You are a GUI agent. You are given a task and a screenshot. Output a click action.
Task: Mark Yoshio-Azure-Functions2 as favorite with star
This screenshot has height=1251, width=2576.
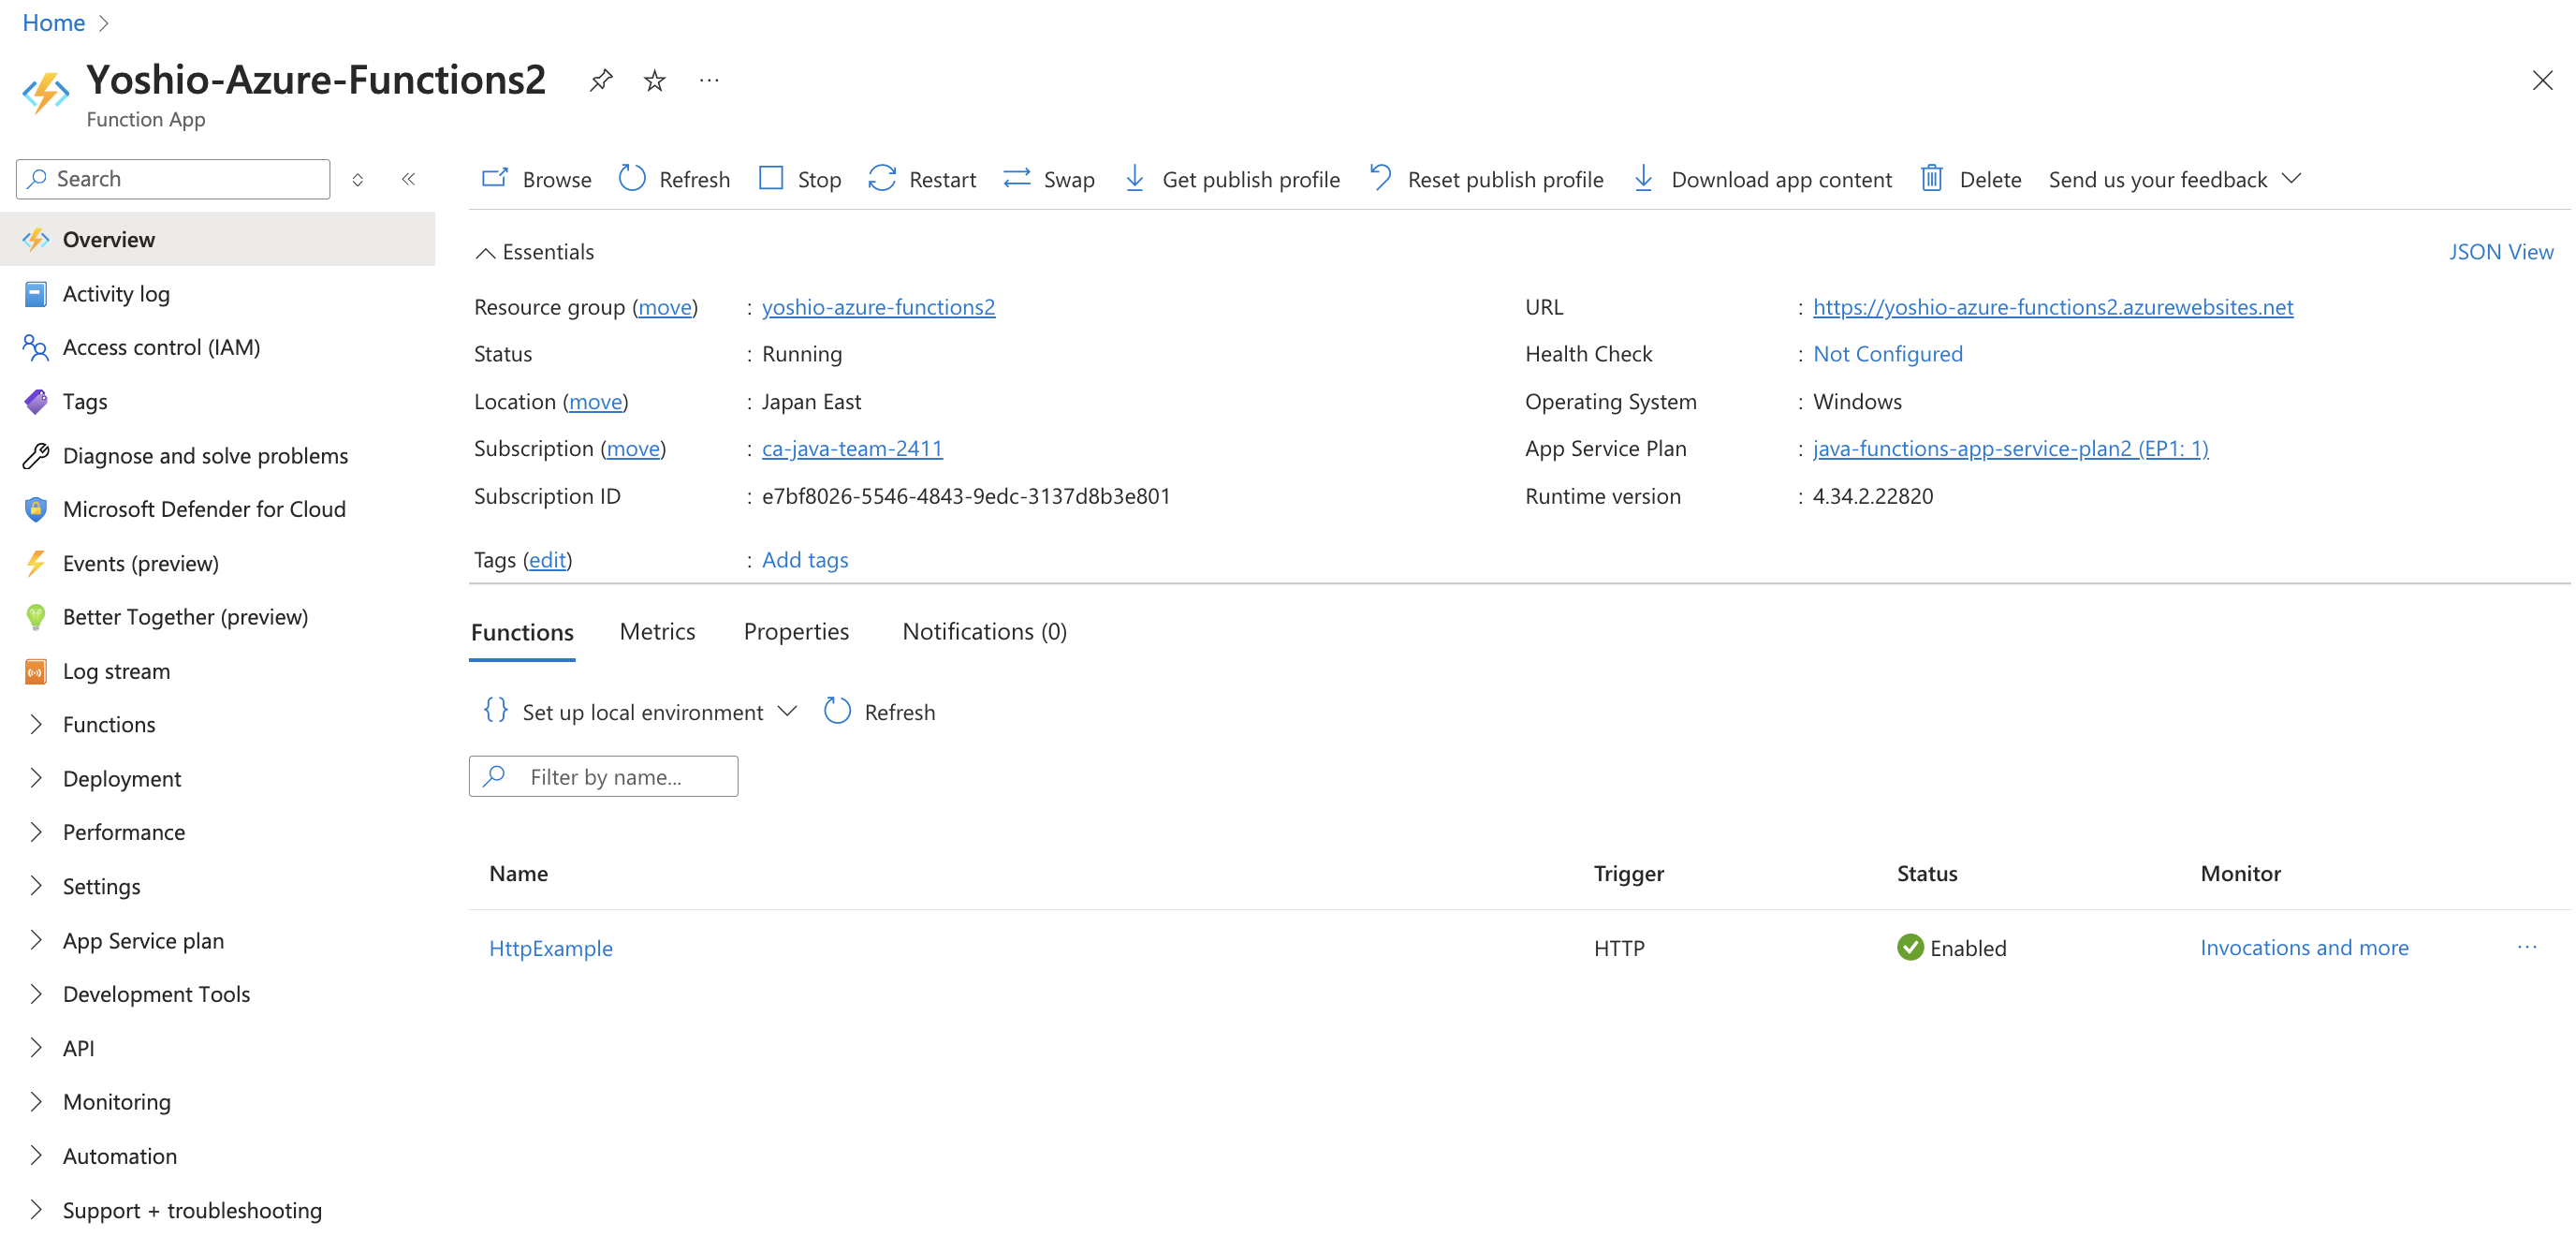[x=654, y=80]
